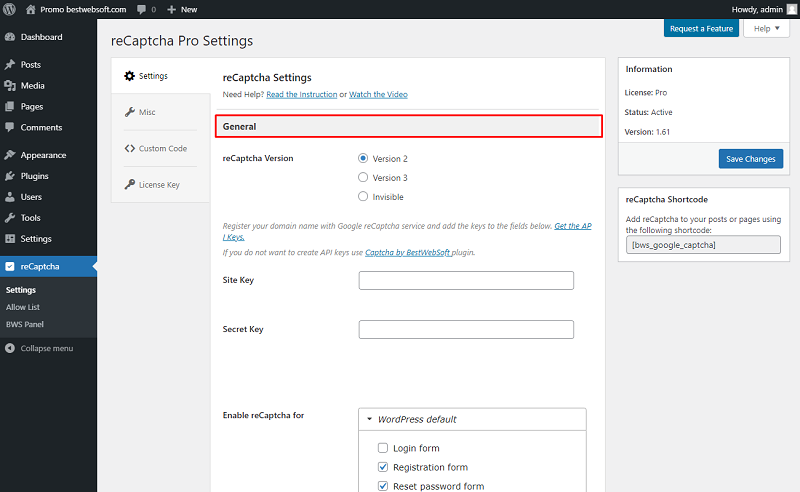Uncheck the Reset password form checkbox
Image resolution: width=800 pixels, height=492 pixels.
(x=383, y=486)
